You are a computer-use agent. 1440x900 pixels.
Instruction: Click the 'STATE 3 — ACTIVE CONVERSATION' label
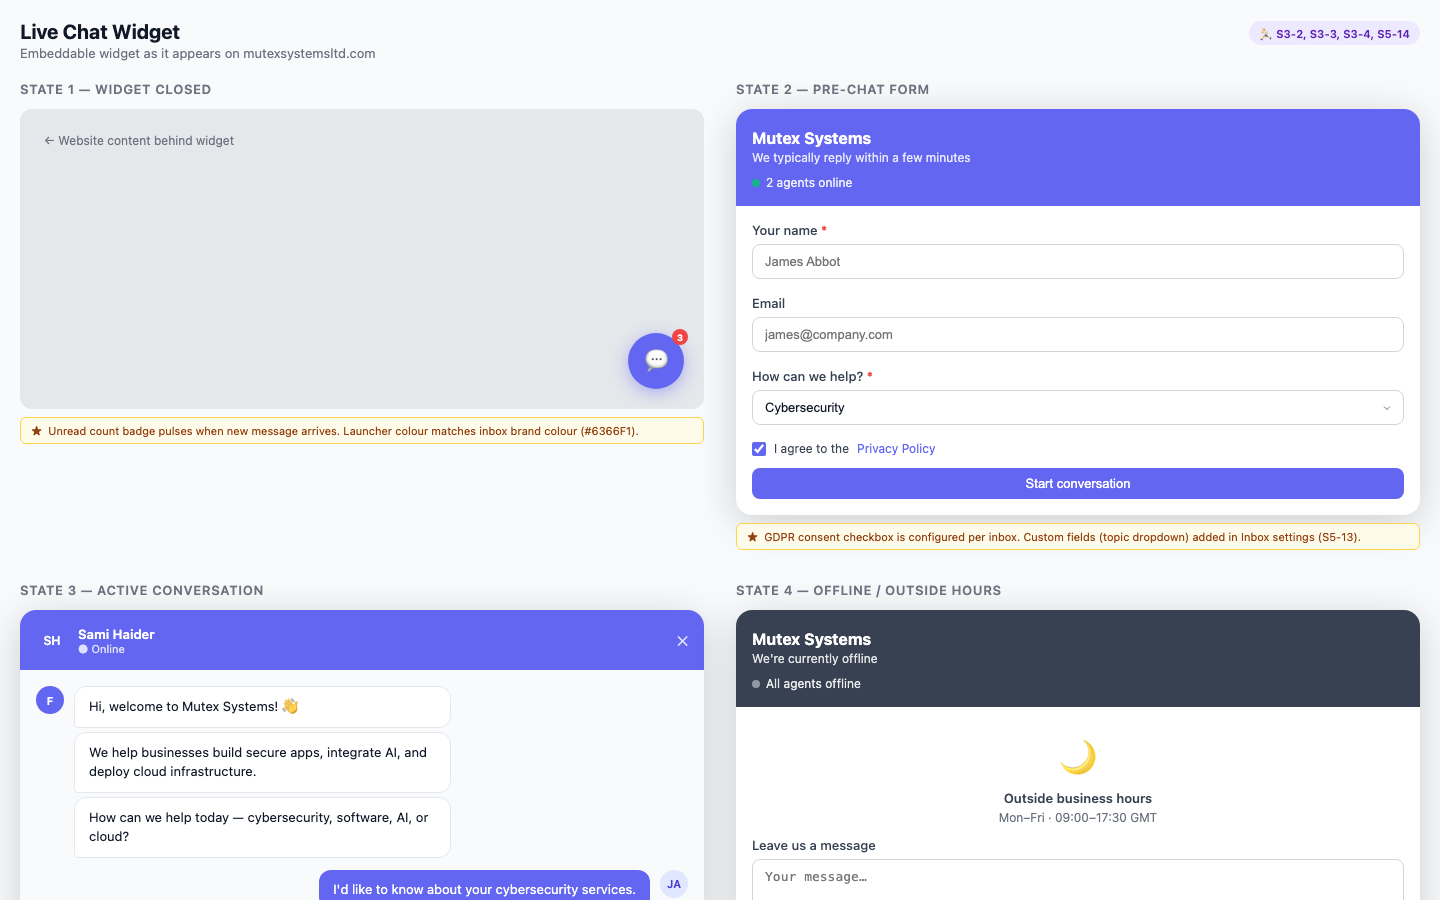pos(142,591)
